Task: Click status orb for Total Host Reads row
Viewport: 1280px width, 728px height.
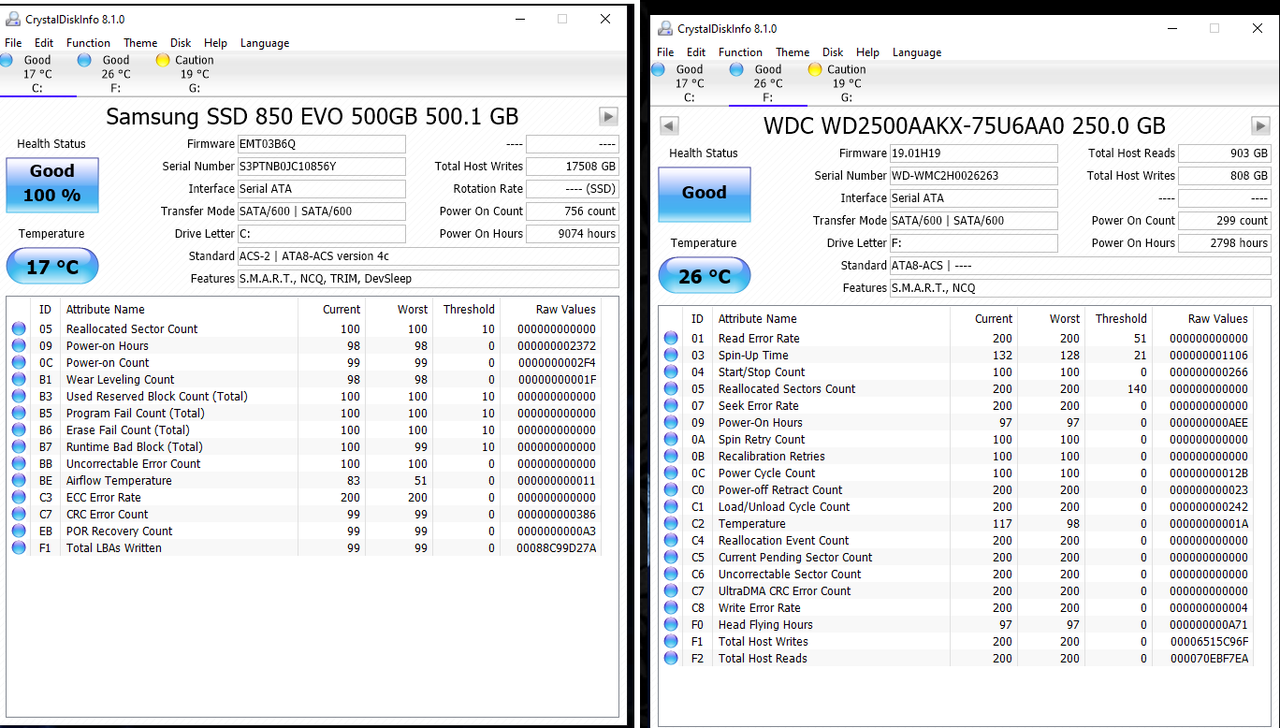Action: click(x=670, y=658)
